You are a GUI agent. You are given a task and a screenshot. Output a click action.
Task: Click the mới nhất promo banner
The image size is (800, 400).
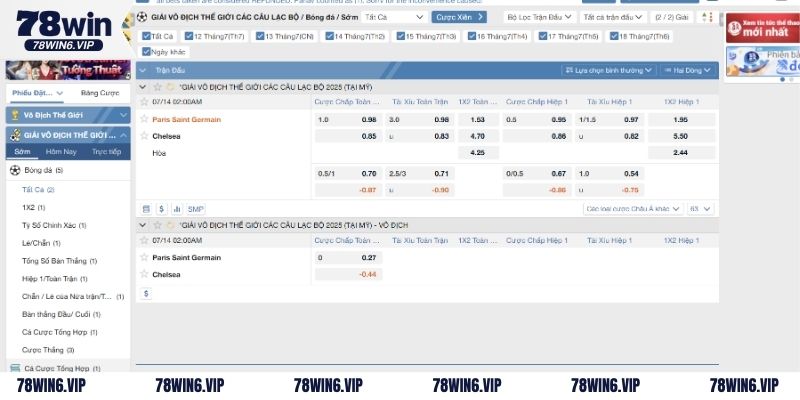pyautogui.click(x=762, y=28)
